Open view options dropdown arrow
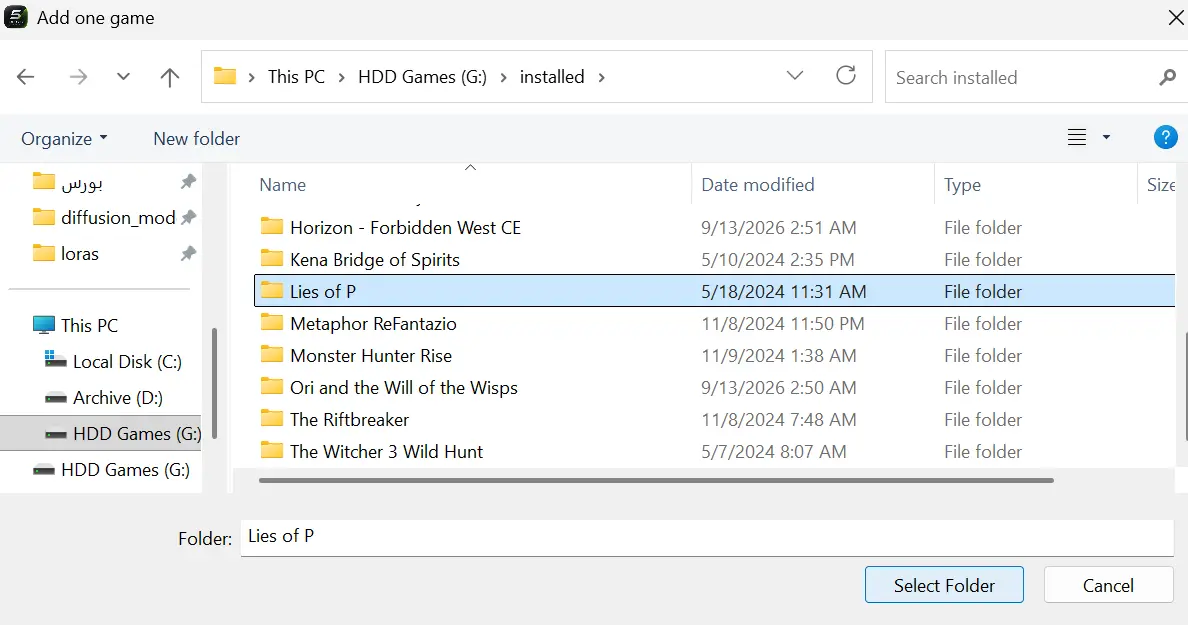The width and height of the screenshot is (1188, 625). (1106, 137)
